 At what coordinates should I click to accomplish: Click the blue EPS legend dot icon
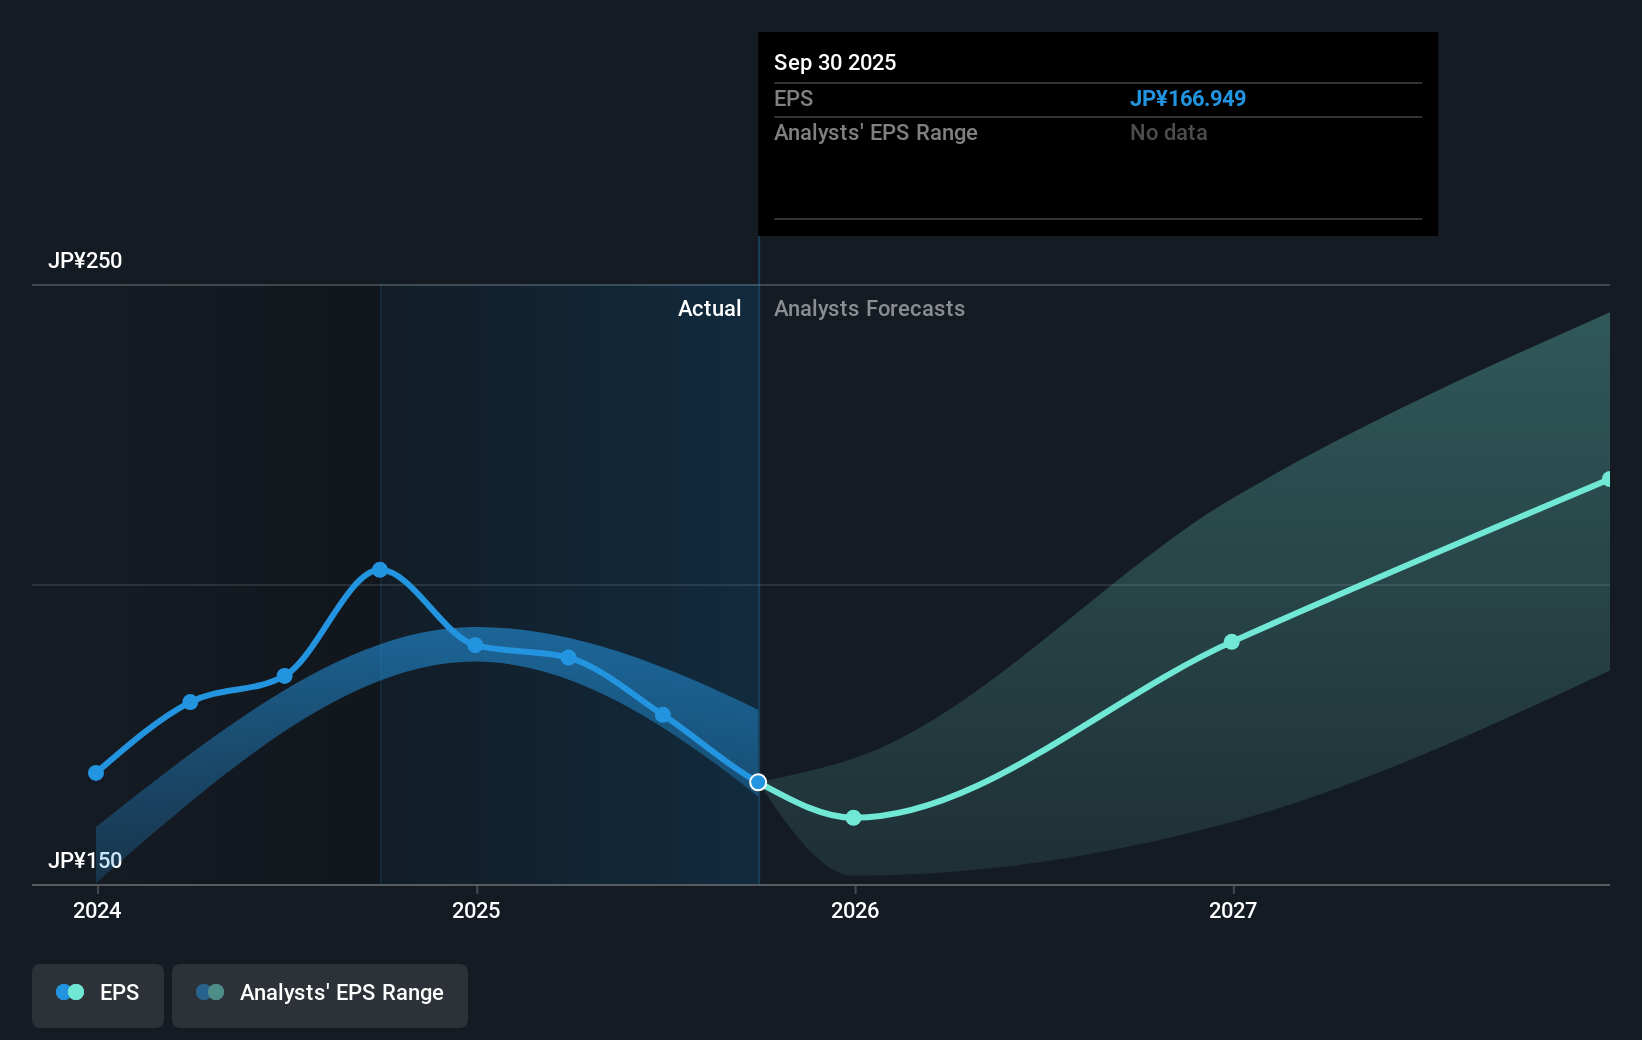point(68,992)
